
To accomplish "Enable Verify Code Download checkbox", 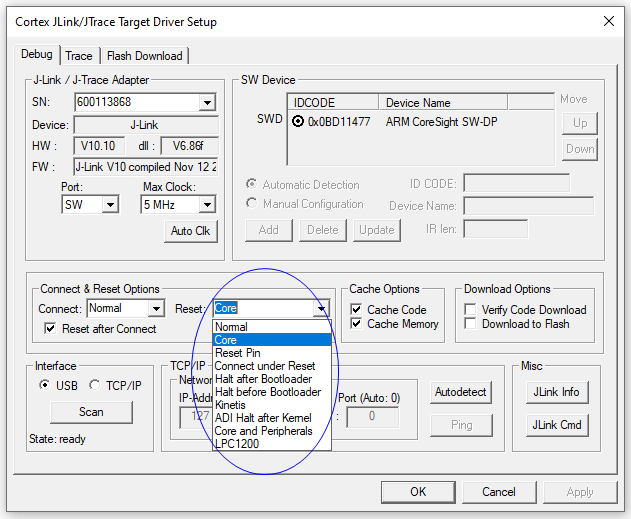I will click(470, 309).
